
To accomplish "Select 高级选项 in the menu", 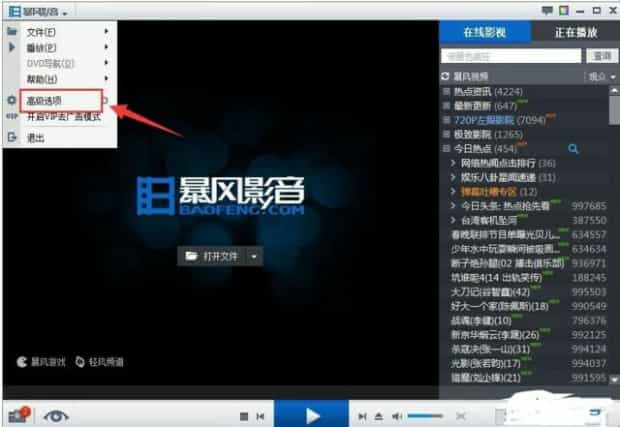I will tap(44, 101).
